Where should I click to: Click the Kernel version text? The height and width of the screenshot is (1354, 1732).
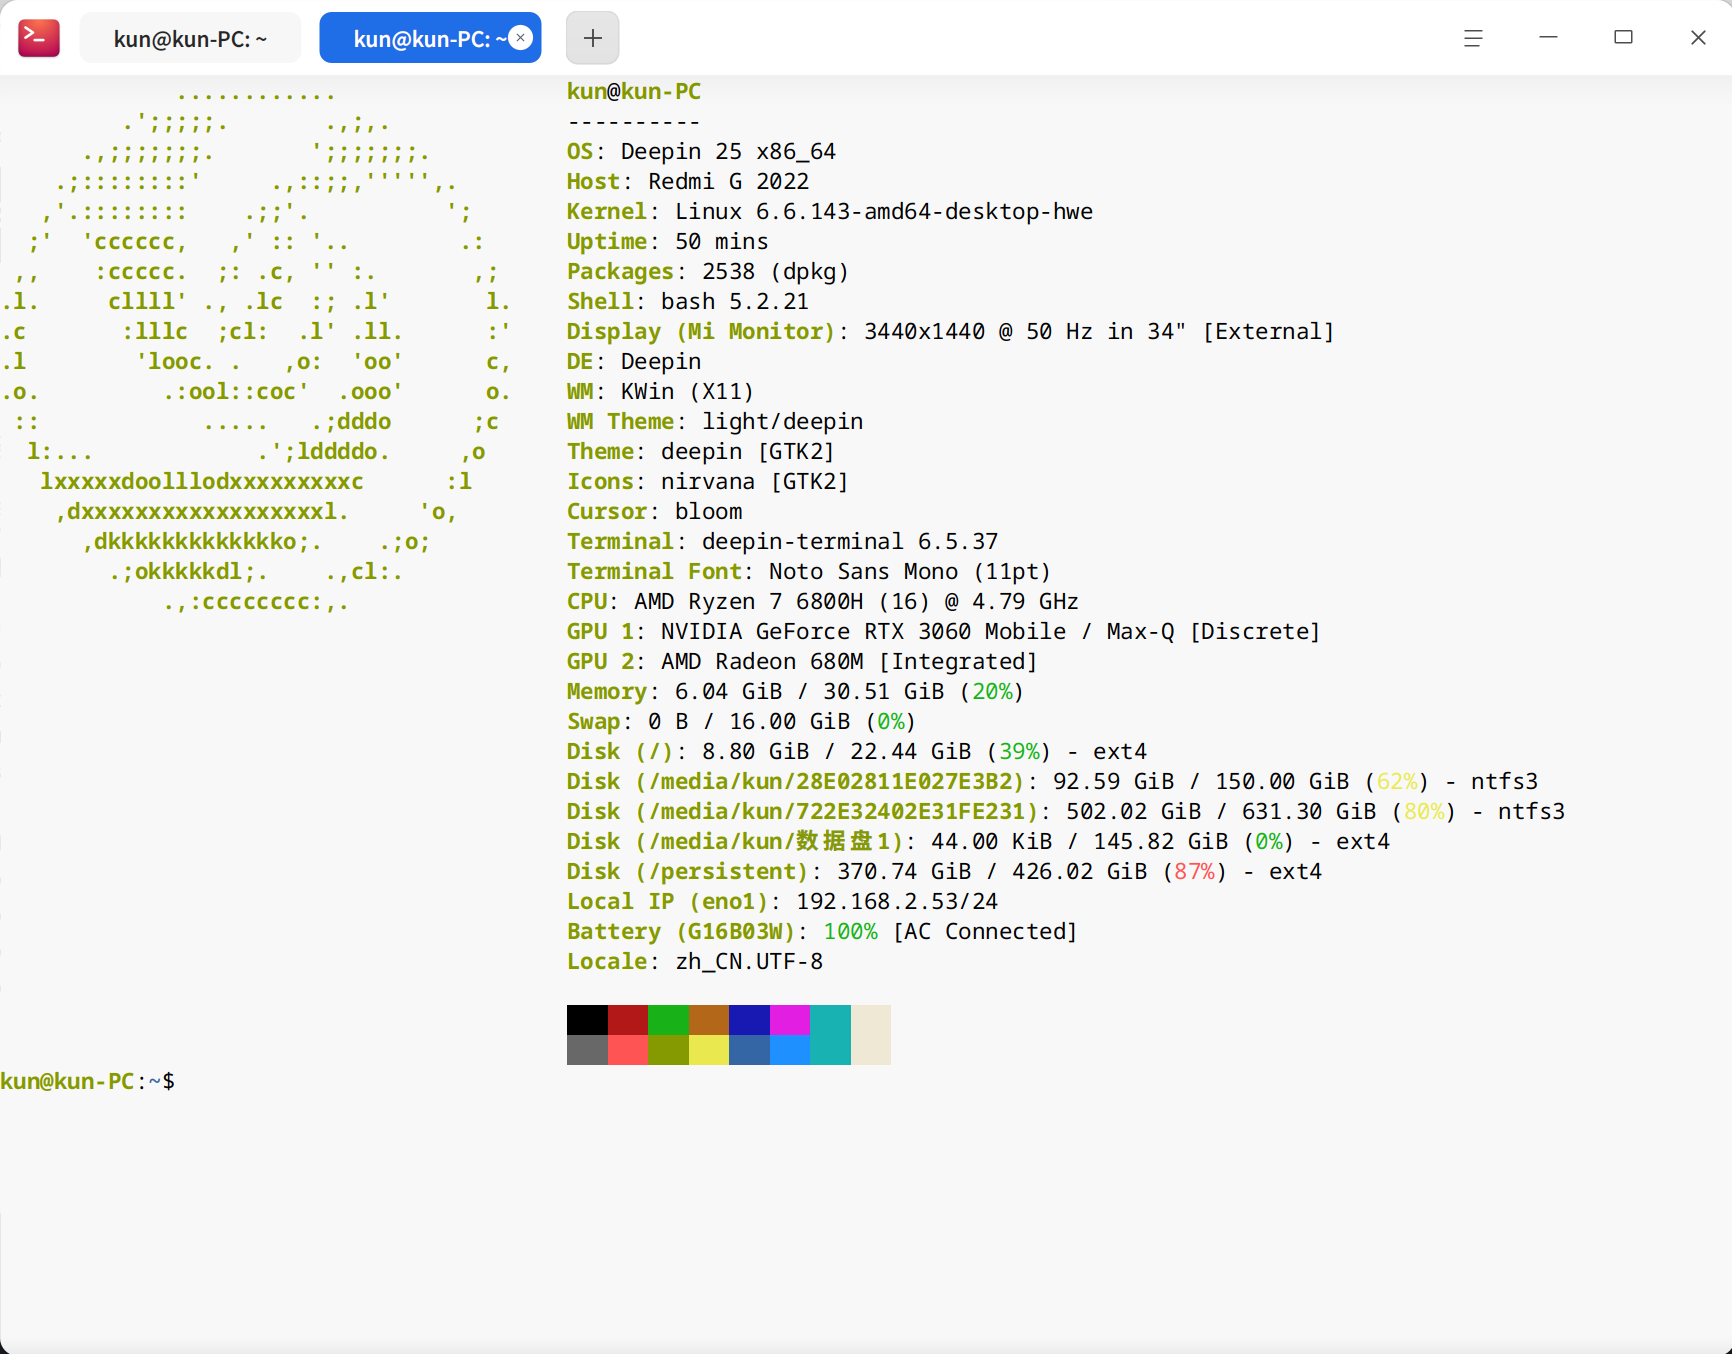[884, 211]
